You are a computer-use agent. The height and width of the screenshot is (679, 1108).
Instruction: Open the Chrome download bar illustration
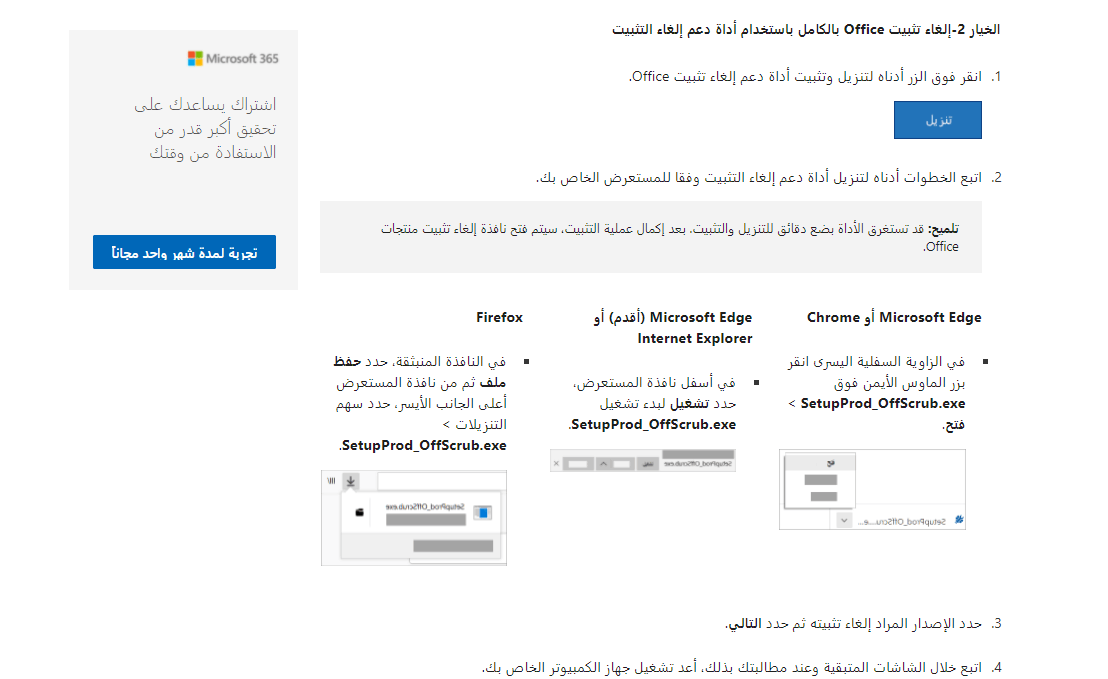pos(872,490)
